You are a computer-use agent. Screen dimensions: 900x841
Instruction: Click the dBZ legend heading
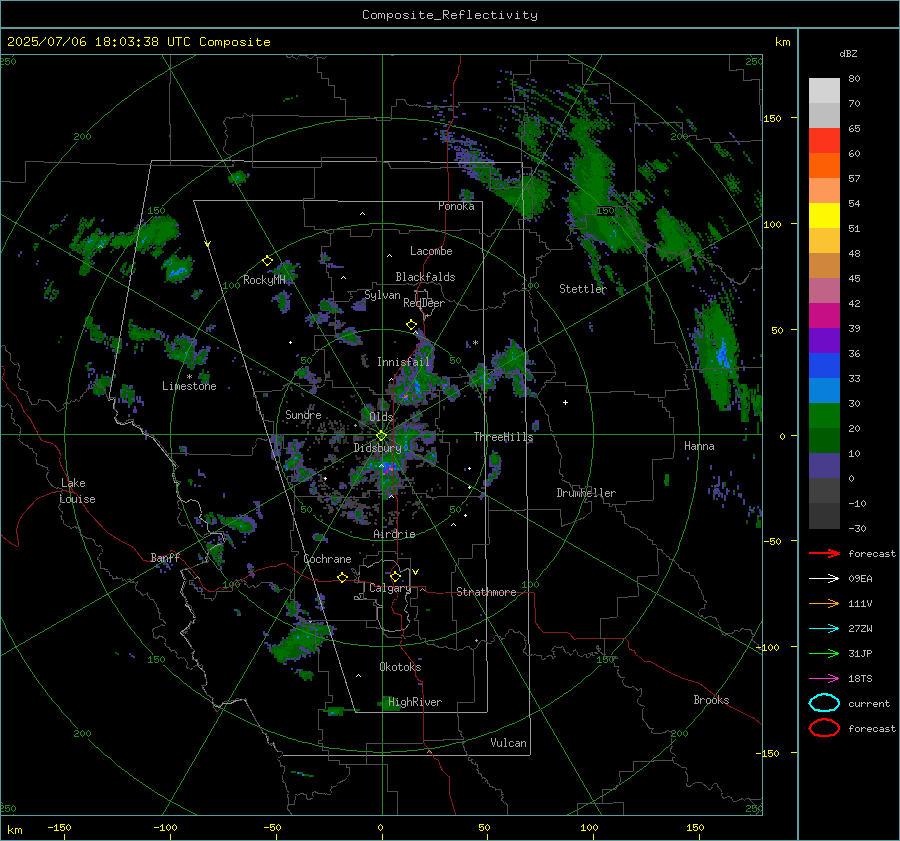[848, 53]
